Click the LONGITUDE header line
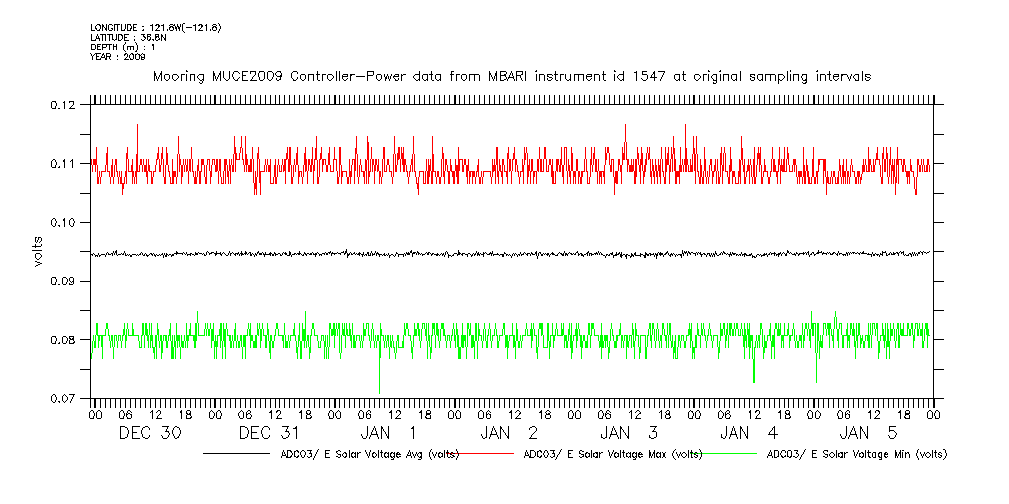 coord(155,27)
